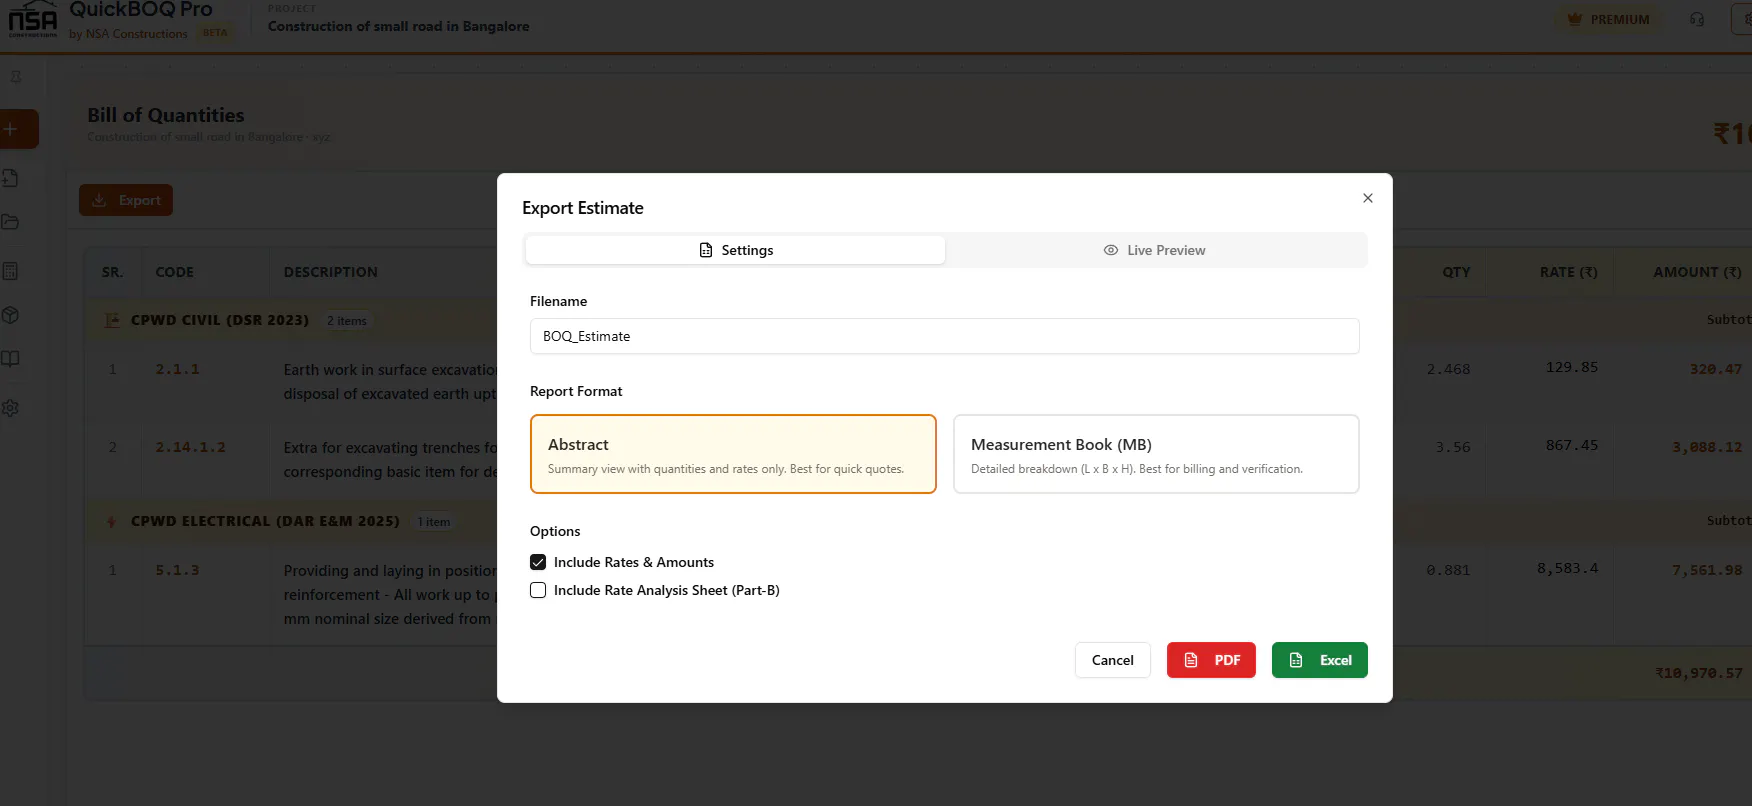The width and height of the screenshot is (1752, 806).
Task: Click the CPWD ELECTRICAL (DAR E&M 2025) group header
Action: (265, 521)
